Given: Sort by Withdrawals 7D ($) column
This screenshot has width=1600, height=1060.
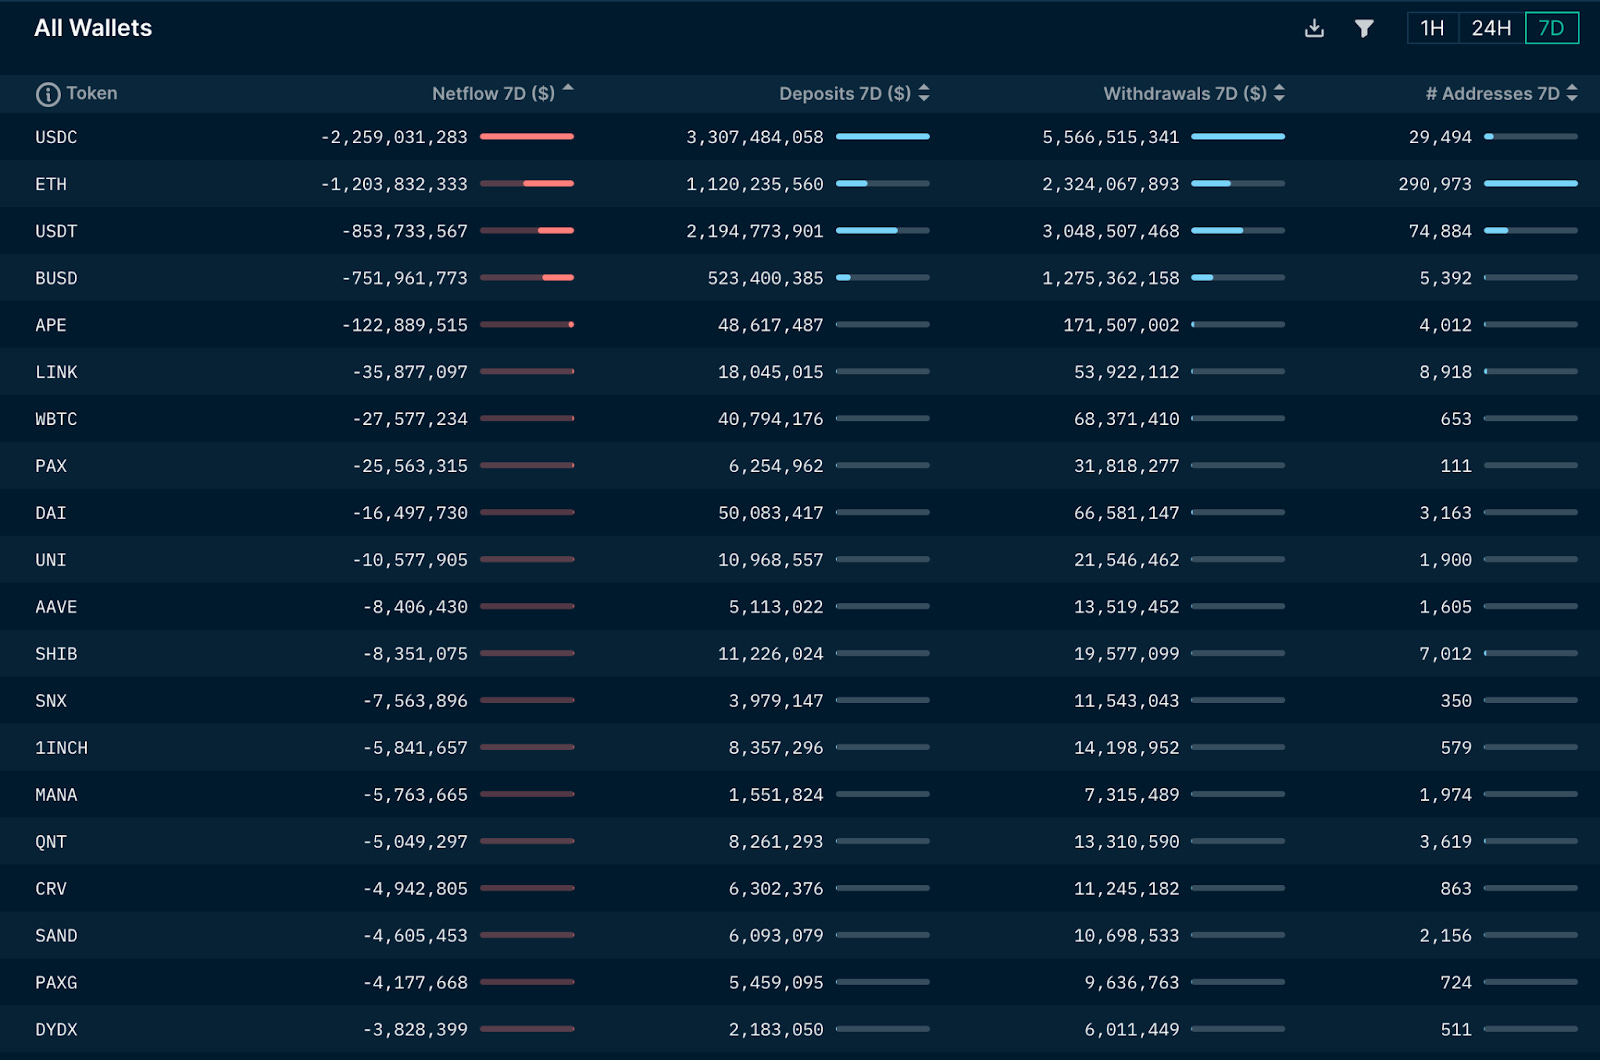Looking at the screenshot, I should (x=1194, y=93).
